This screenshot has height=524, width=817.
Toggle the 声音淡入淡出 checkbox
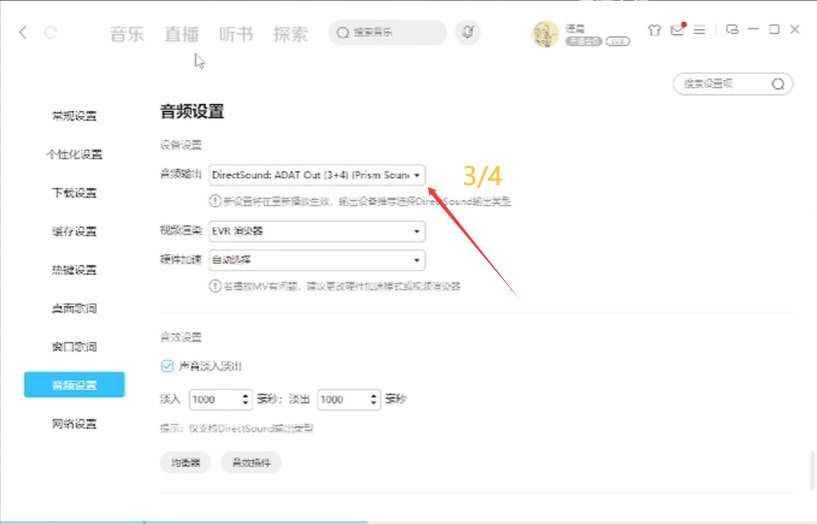click(167, 366)
